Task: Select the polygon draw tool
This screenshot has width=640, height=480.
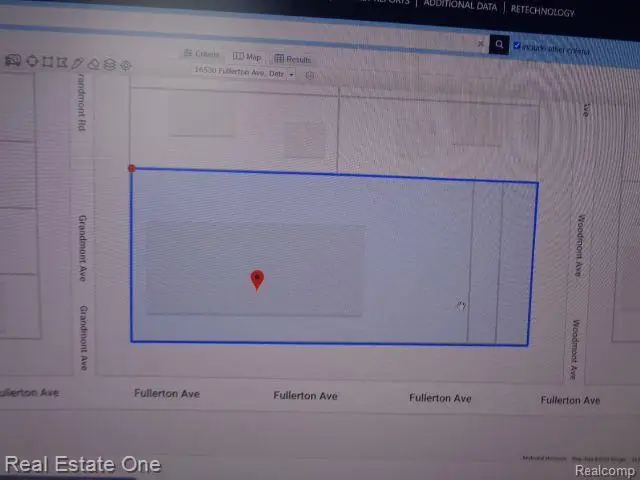Action: [x=63, y=62]
